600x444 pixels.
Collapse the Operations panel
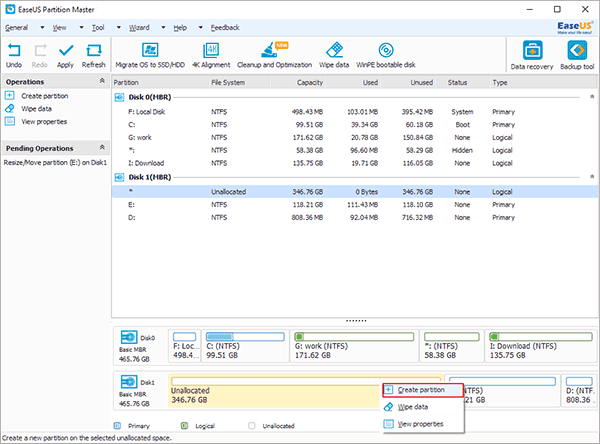click(x=102, y=81)
